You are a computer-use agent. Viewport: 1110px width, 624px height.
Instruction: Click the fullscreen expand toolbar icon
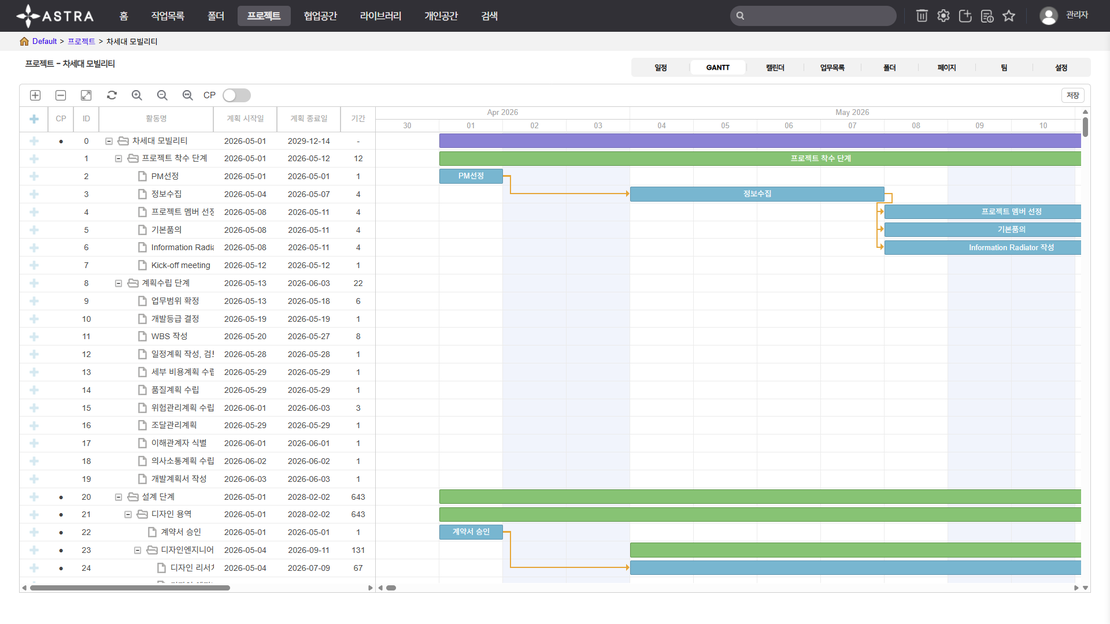coord(86,95)
